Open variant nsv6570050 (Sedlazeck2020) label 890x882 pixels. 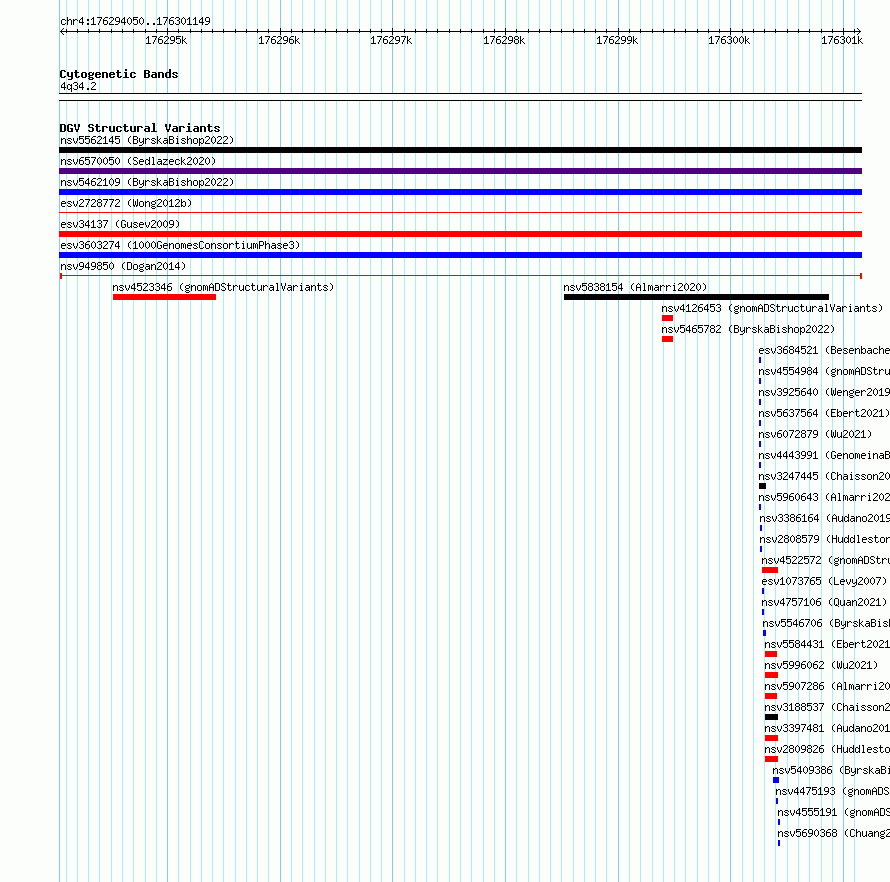[138, 161]
